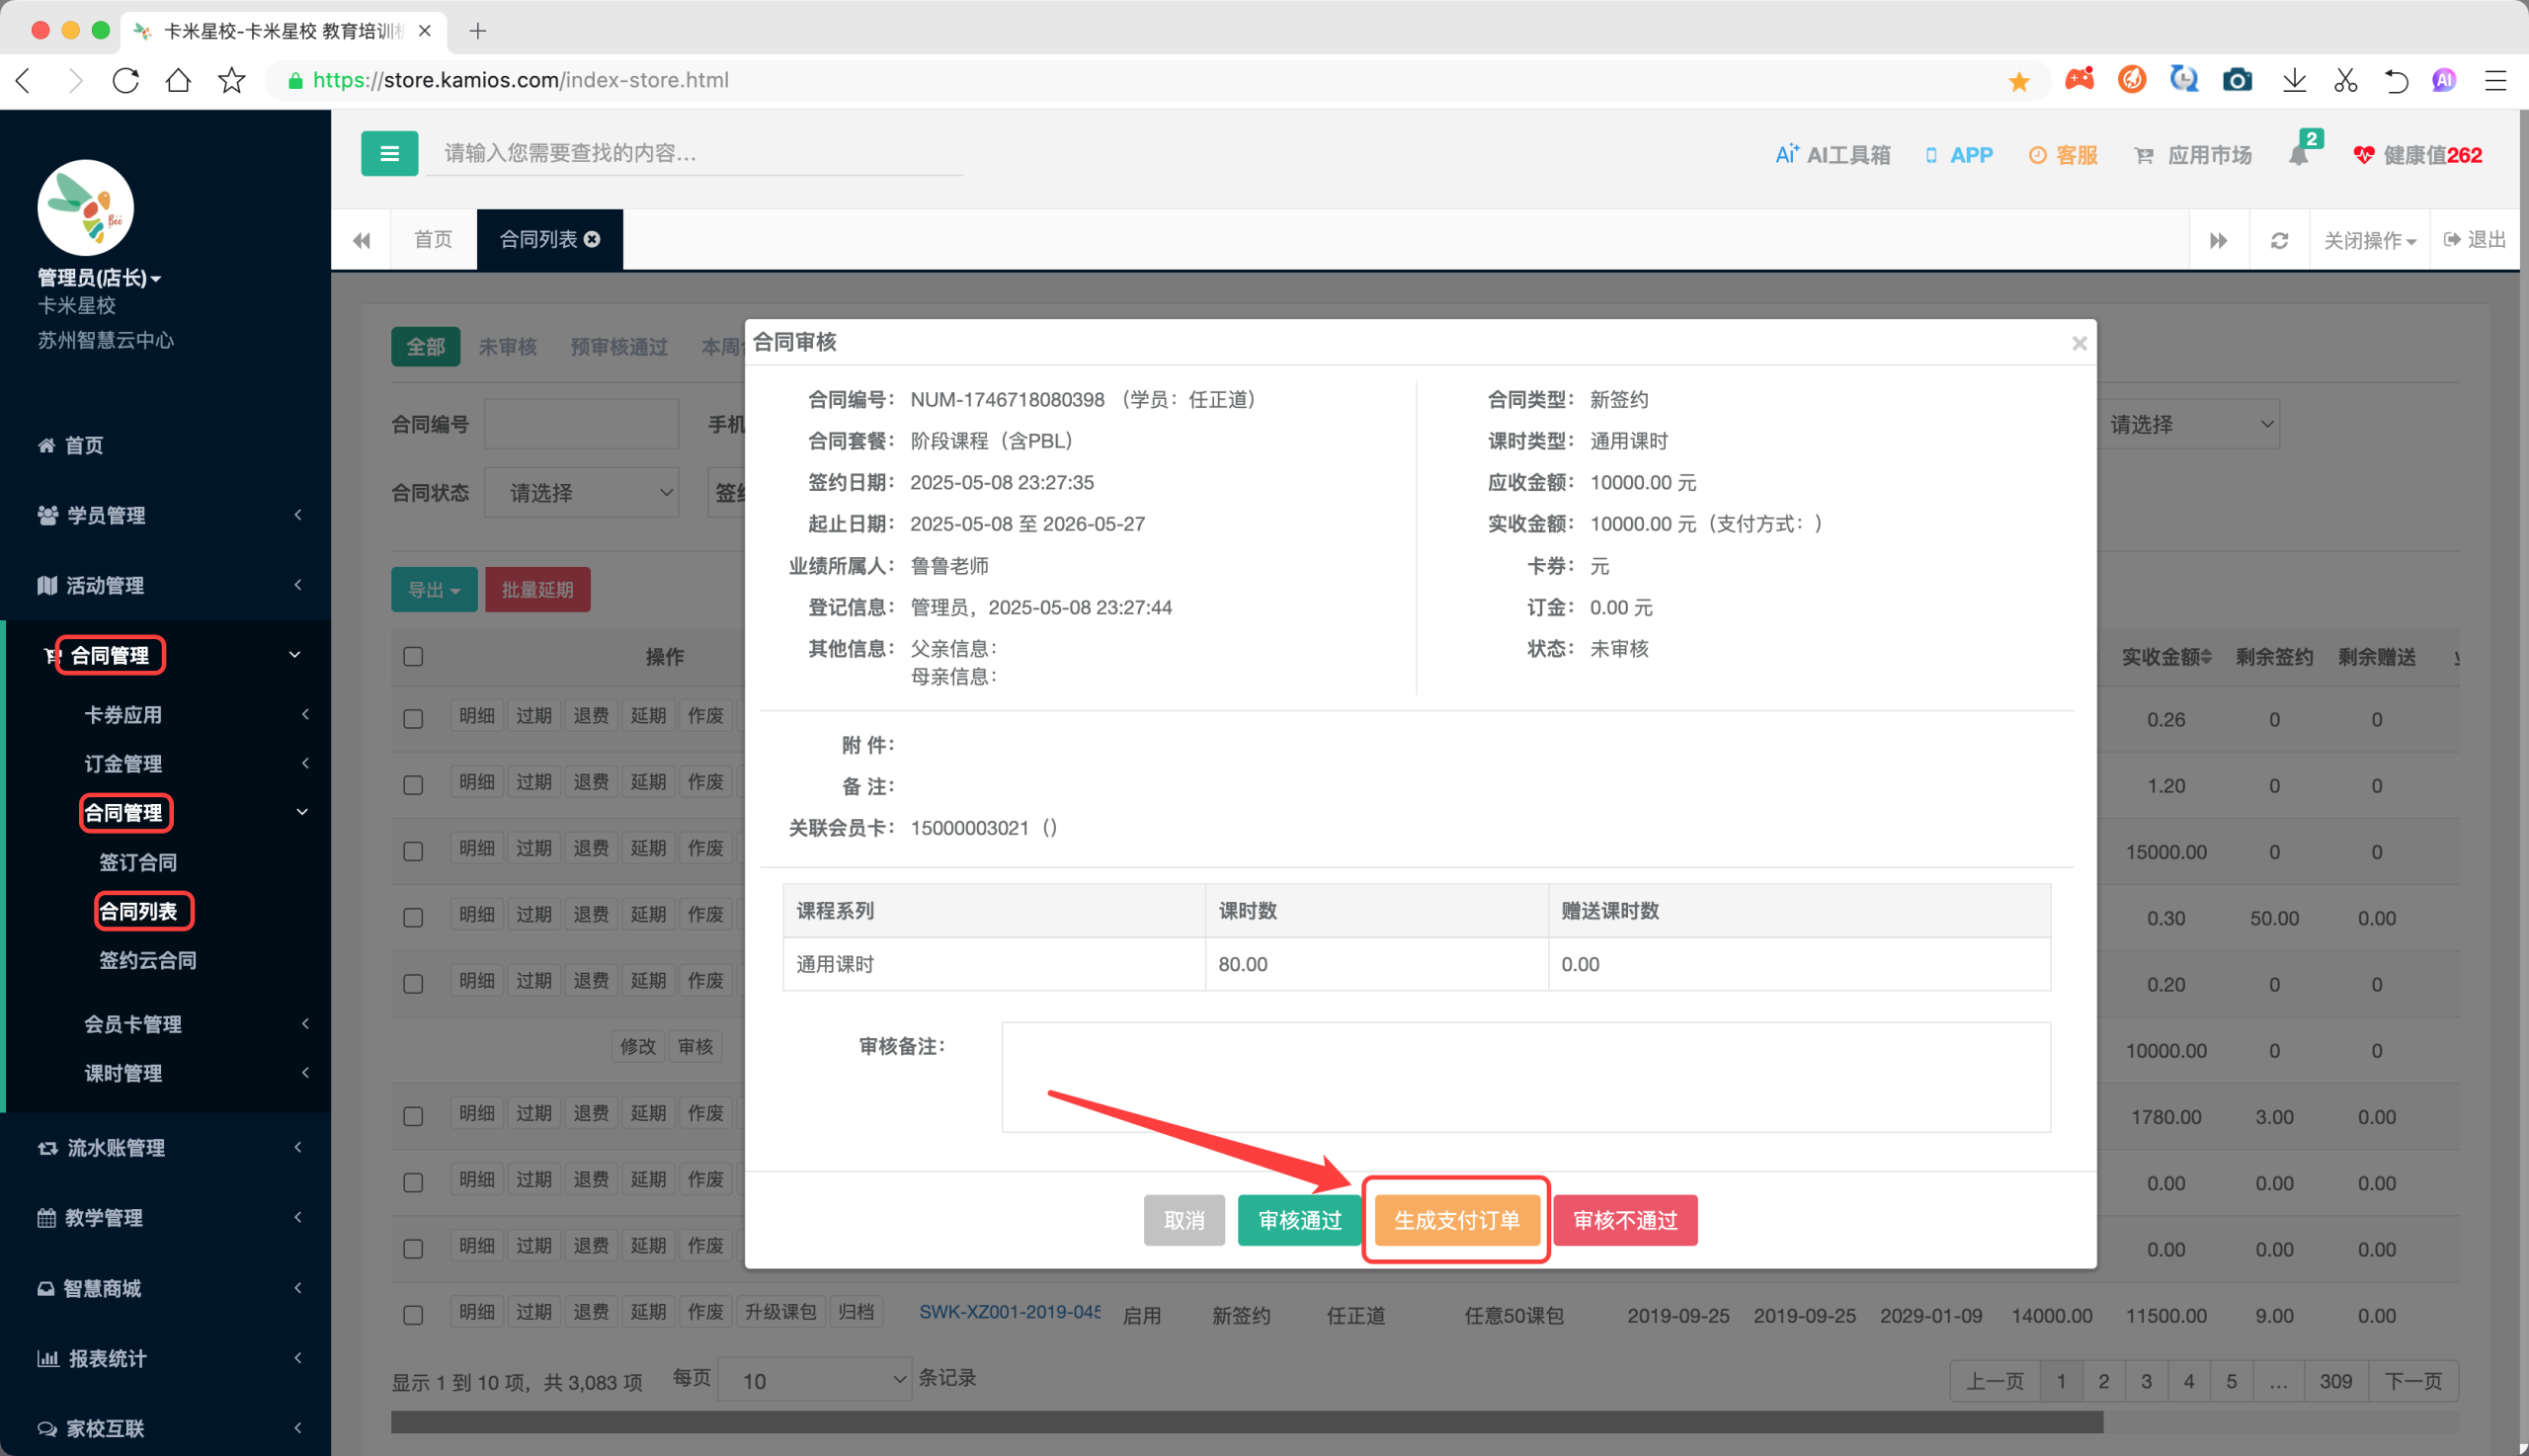
Task: Open the 合同状态 请选择 dropdown
Action: [x=582, y=493]
